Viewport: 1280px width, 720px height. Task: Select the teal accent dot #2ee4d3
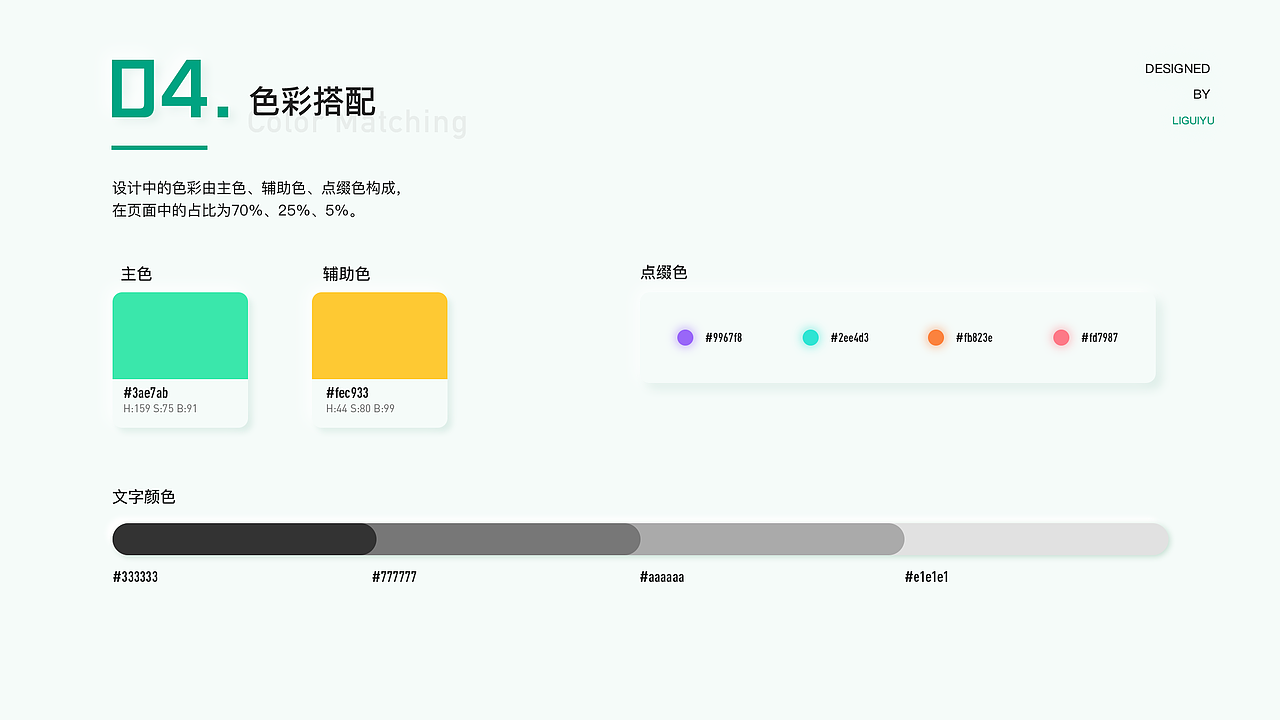coord(811,338)
